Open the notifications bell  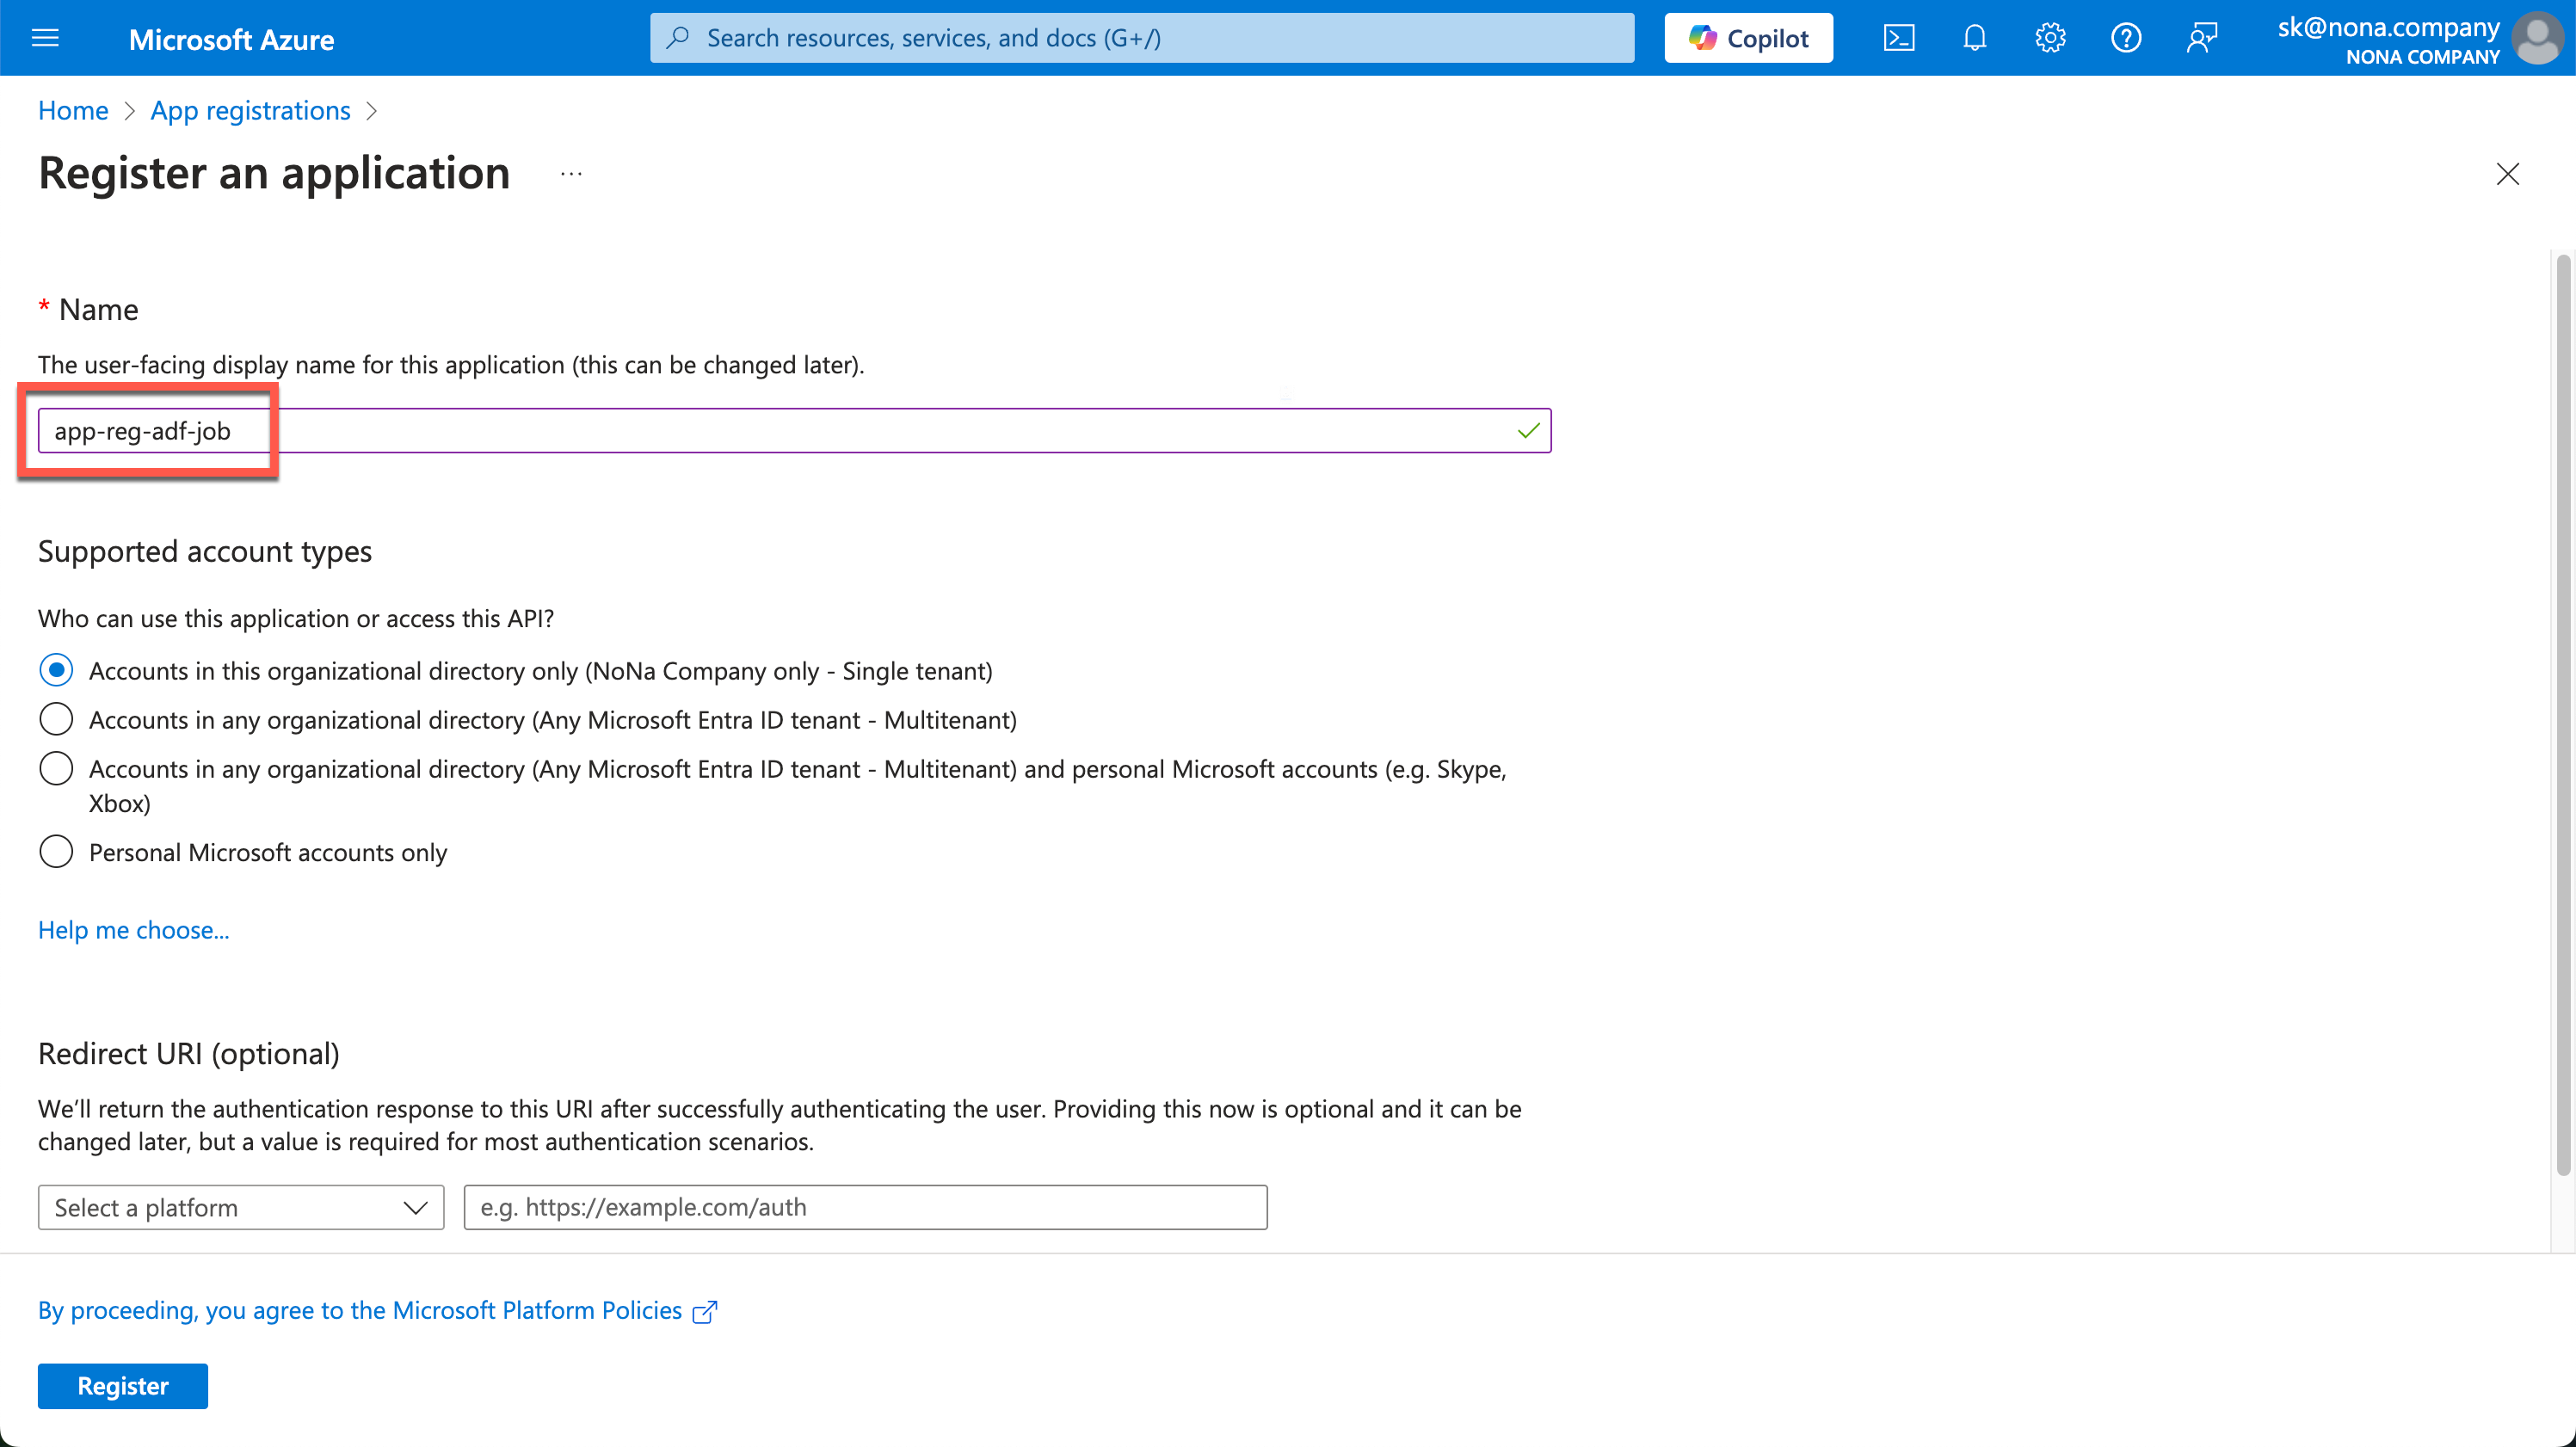pos(1974,38)
